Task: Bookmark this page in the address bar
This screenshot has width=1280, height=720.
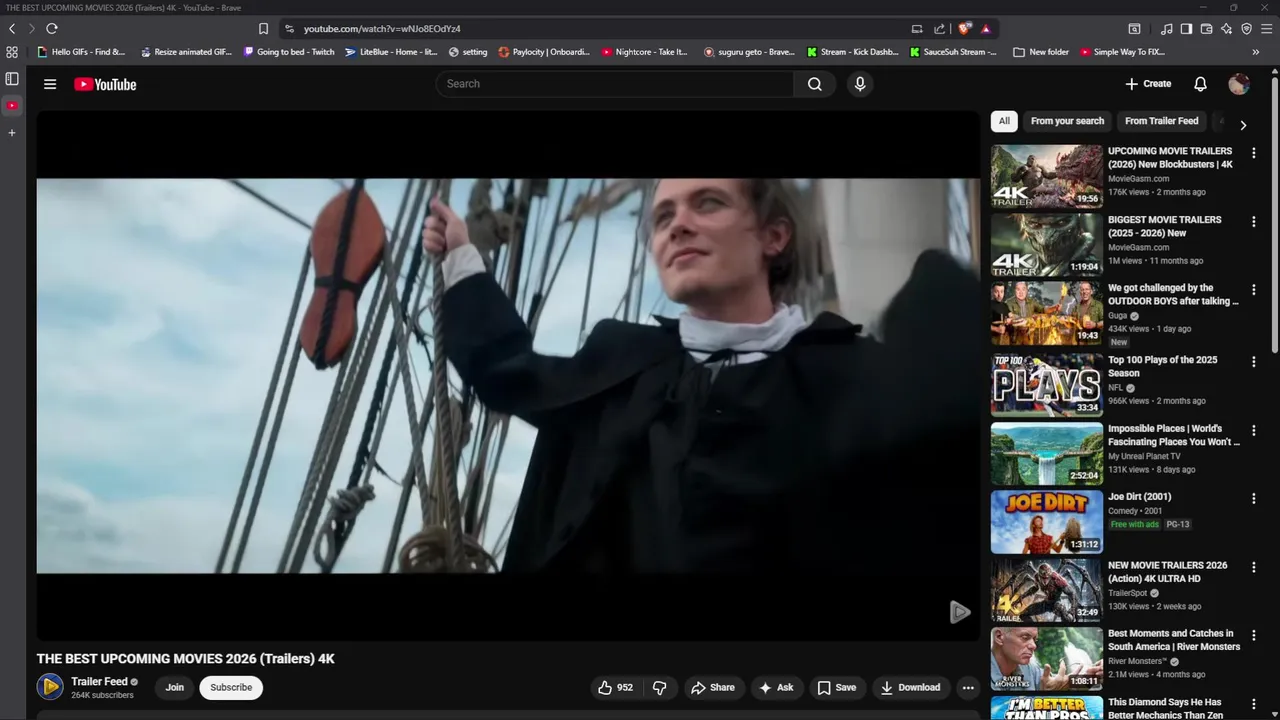Action: point(263,29)
